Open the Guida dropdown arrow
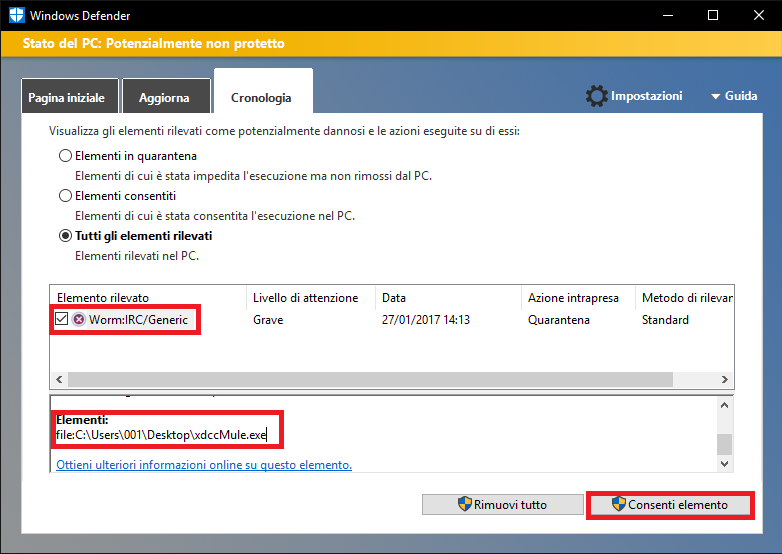 [x=716, y=97]
